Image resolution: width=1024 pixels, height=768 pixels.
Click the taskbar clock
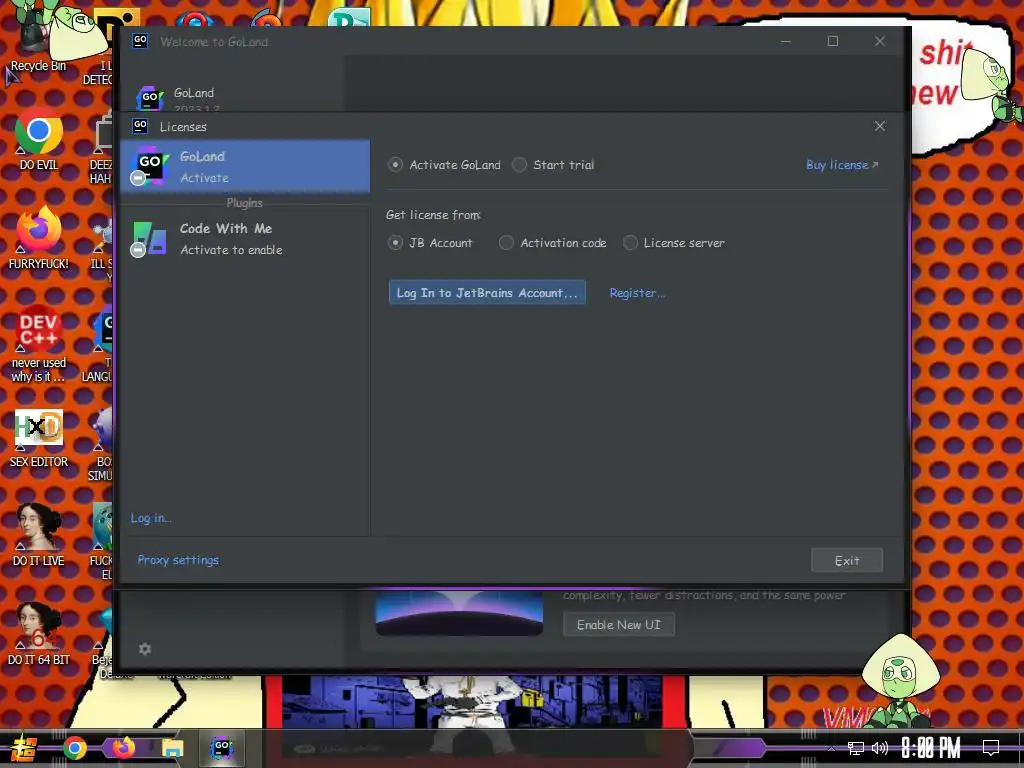click(931, 748)
